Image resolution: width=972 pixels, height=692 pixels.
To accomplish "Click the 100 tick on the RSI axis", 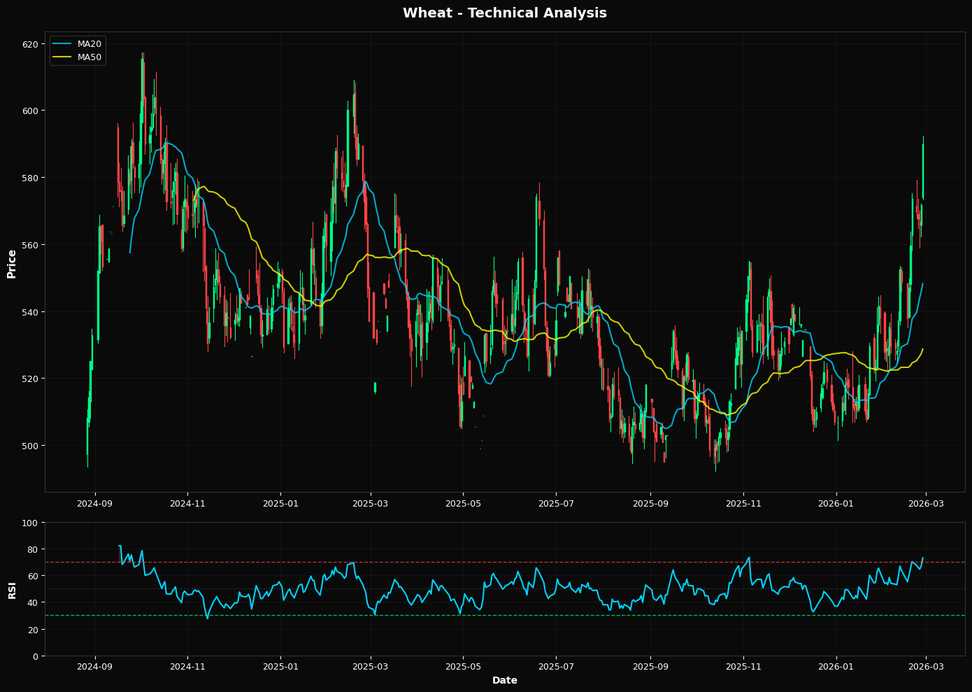I will coord(32,523).
